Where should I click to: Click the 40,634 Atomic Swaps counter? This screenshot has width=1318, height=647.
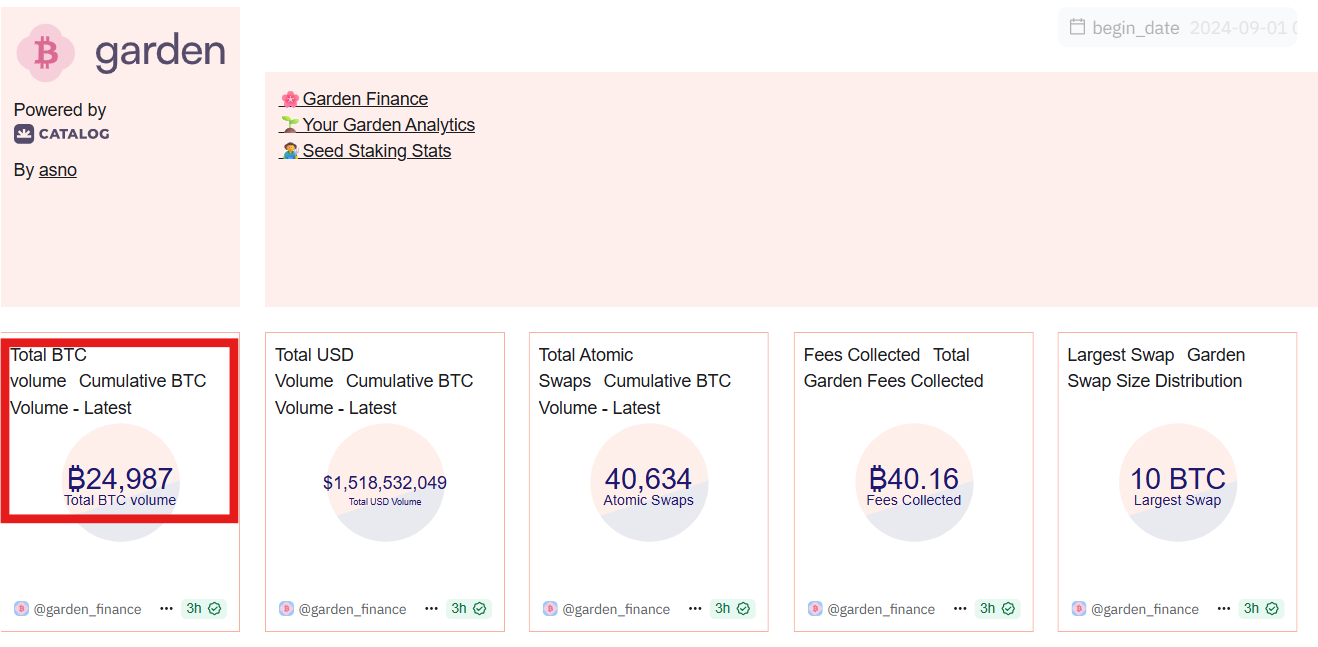tap(649, 484)
